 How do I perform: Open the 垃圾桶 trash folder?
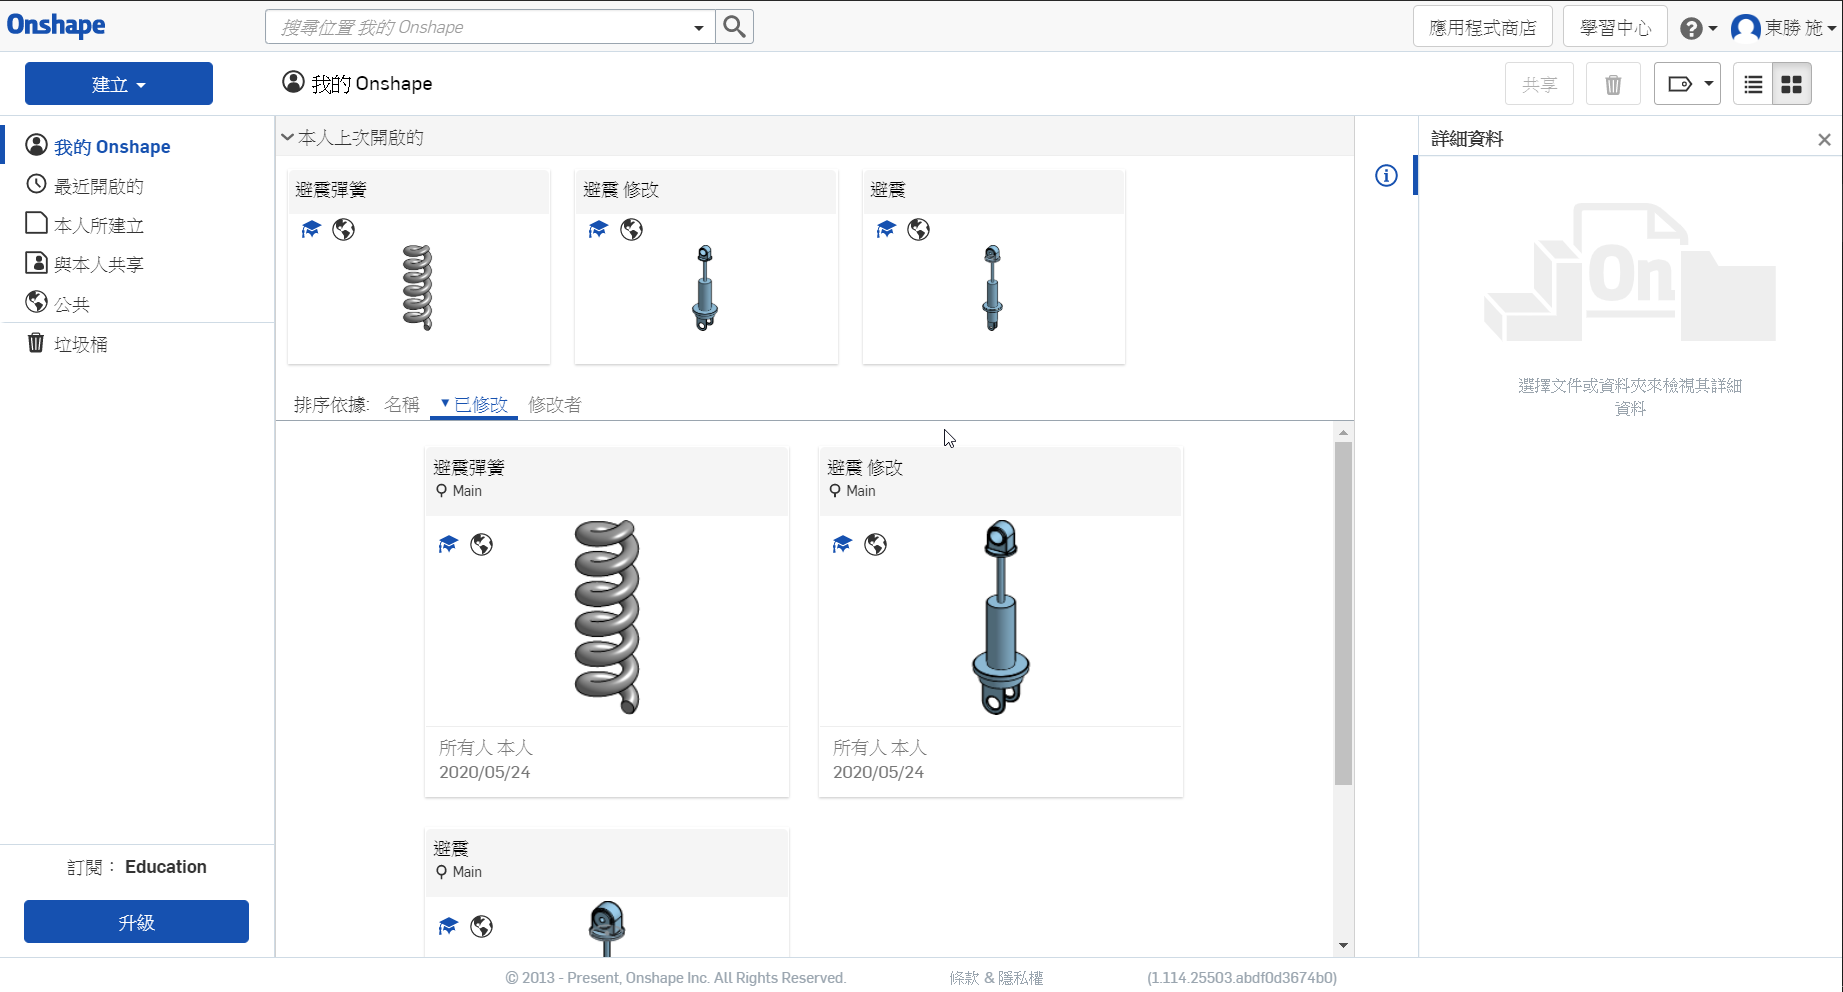80,344
